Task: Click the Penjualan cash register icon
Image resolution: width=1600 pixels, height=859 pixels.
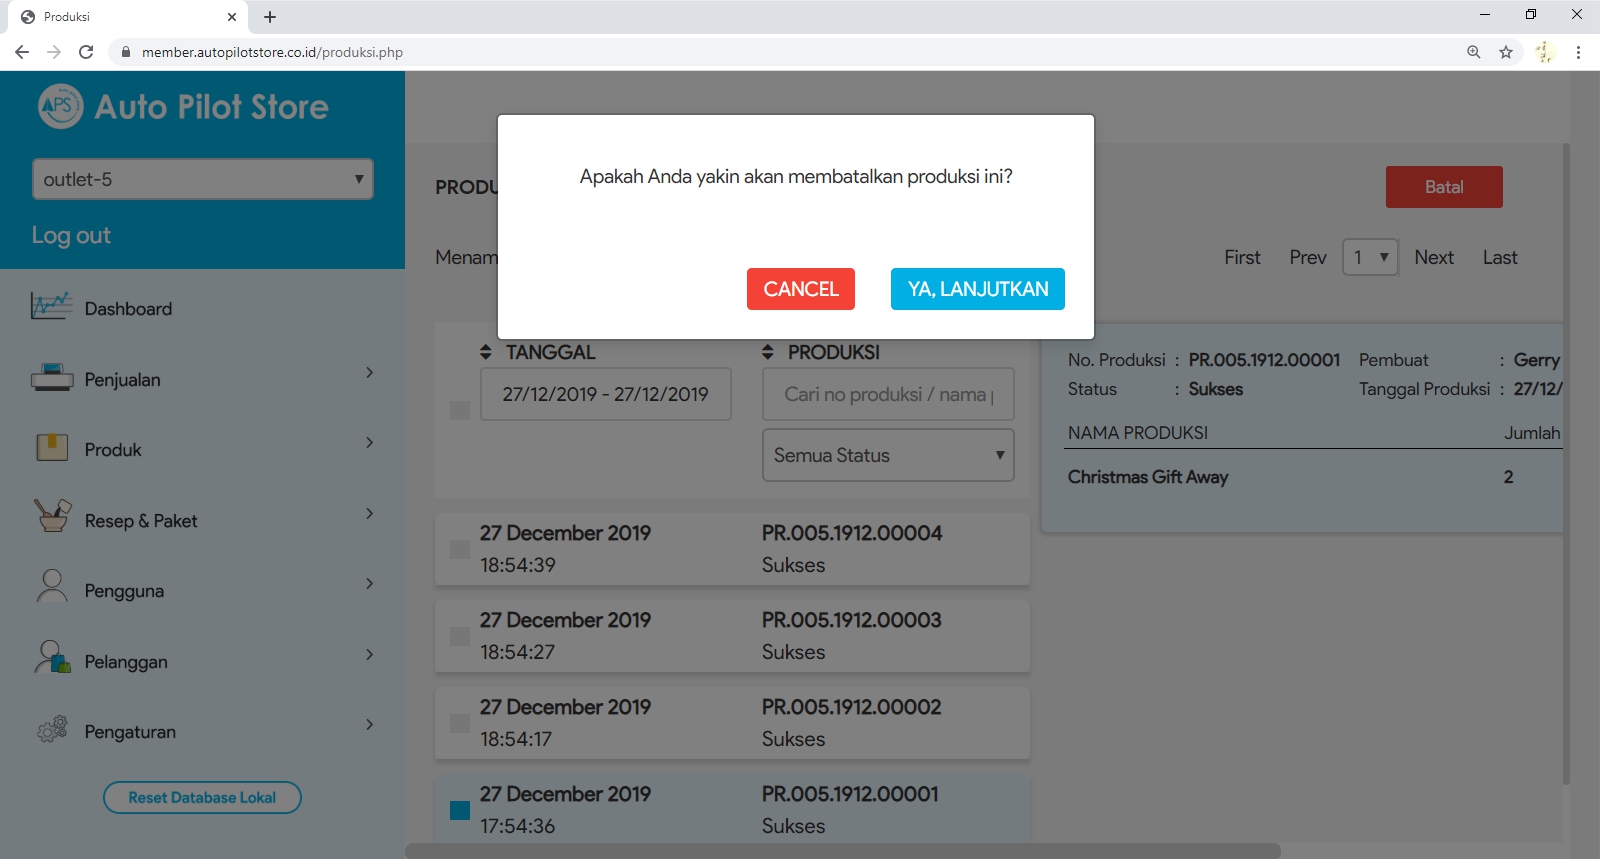Action: (x=52, y=378)
